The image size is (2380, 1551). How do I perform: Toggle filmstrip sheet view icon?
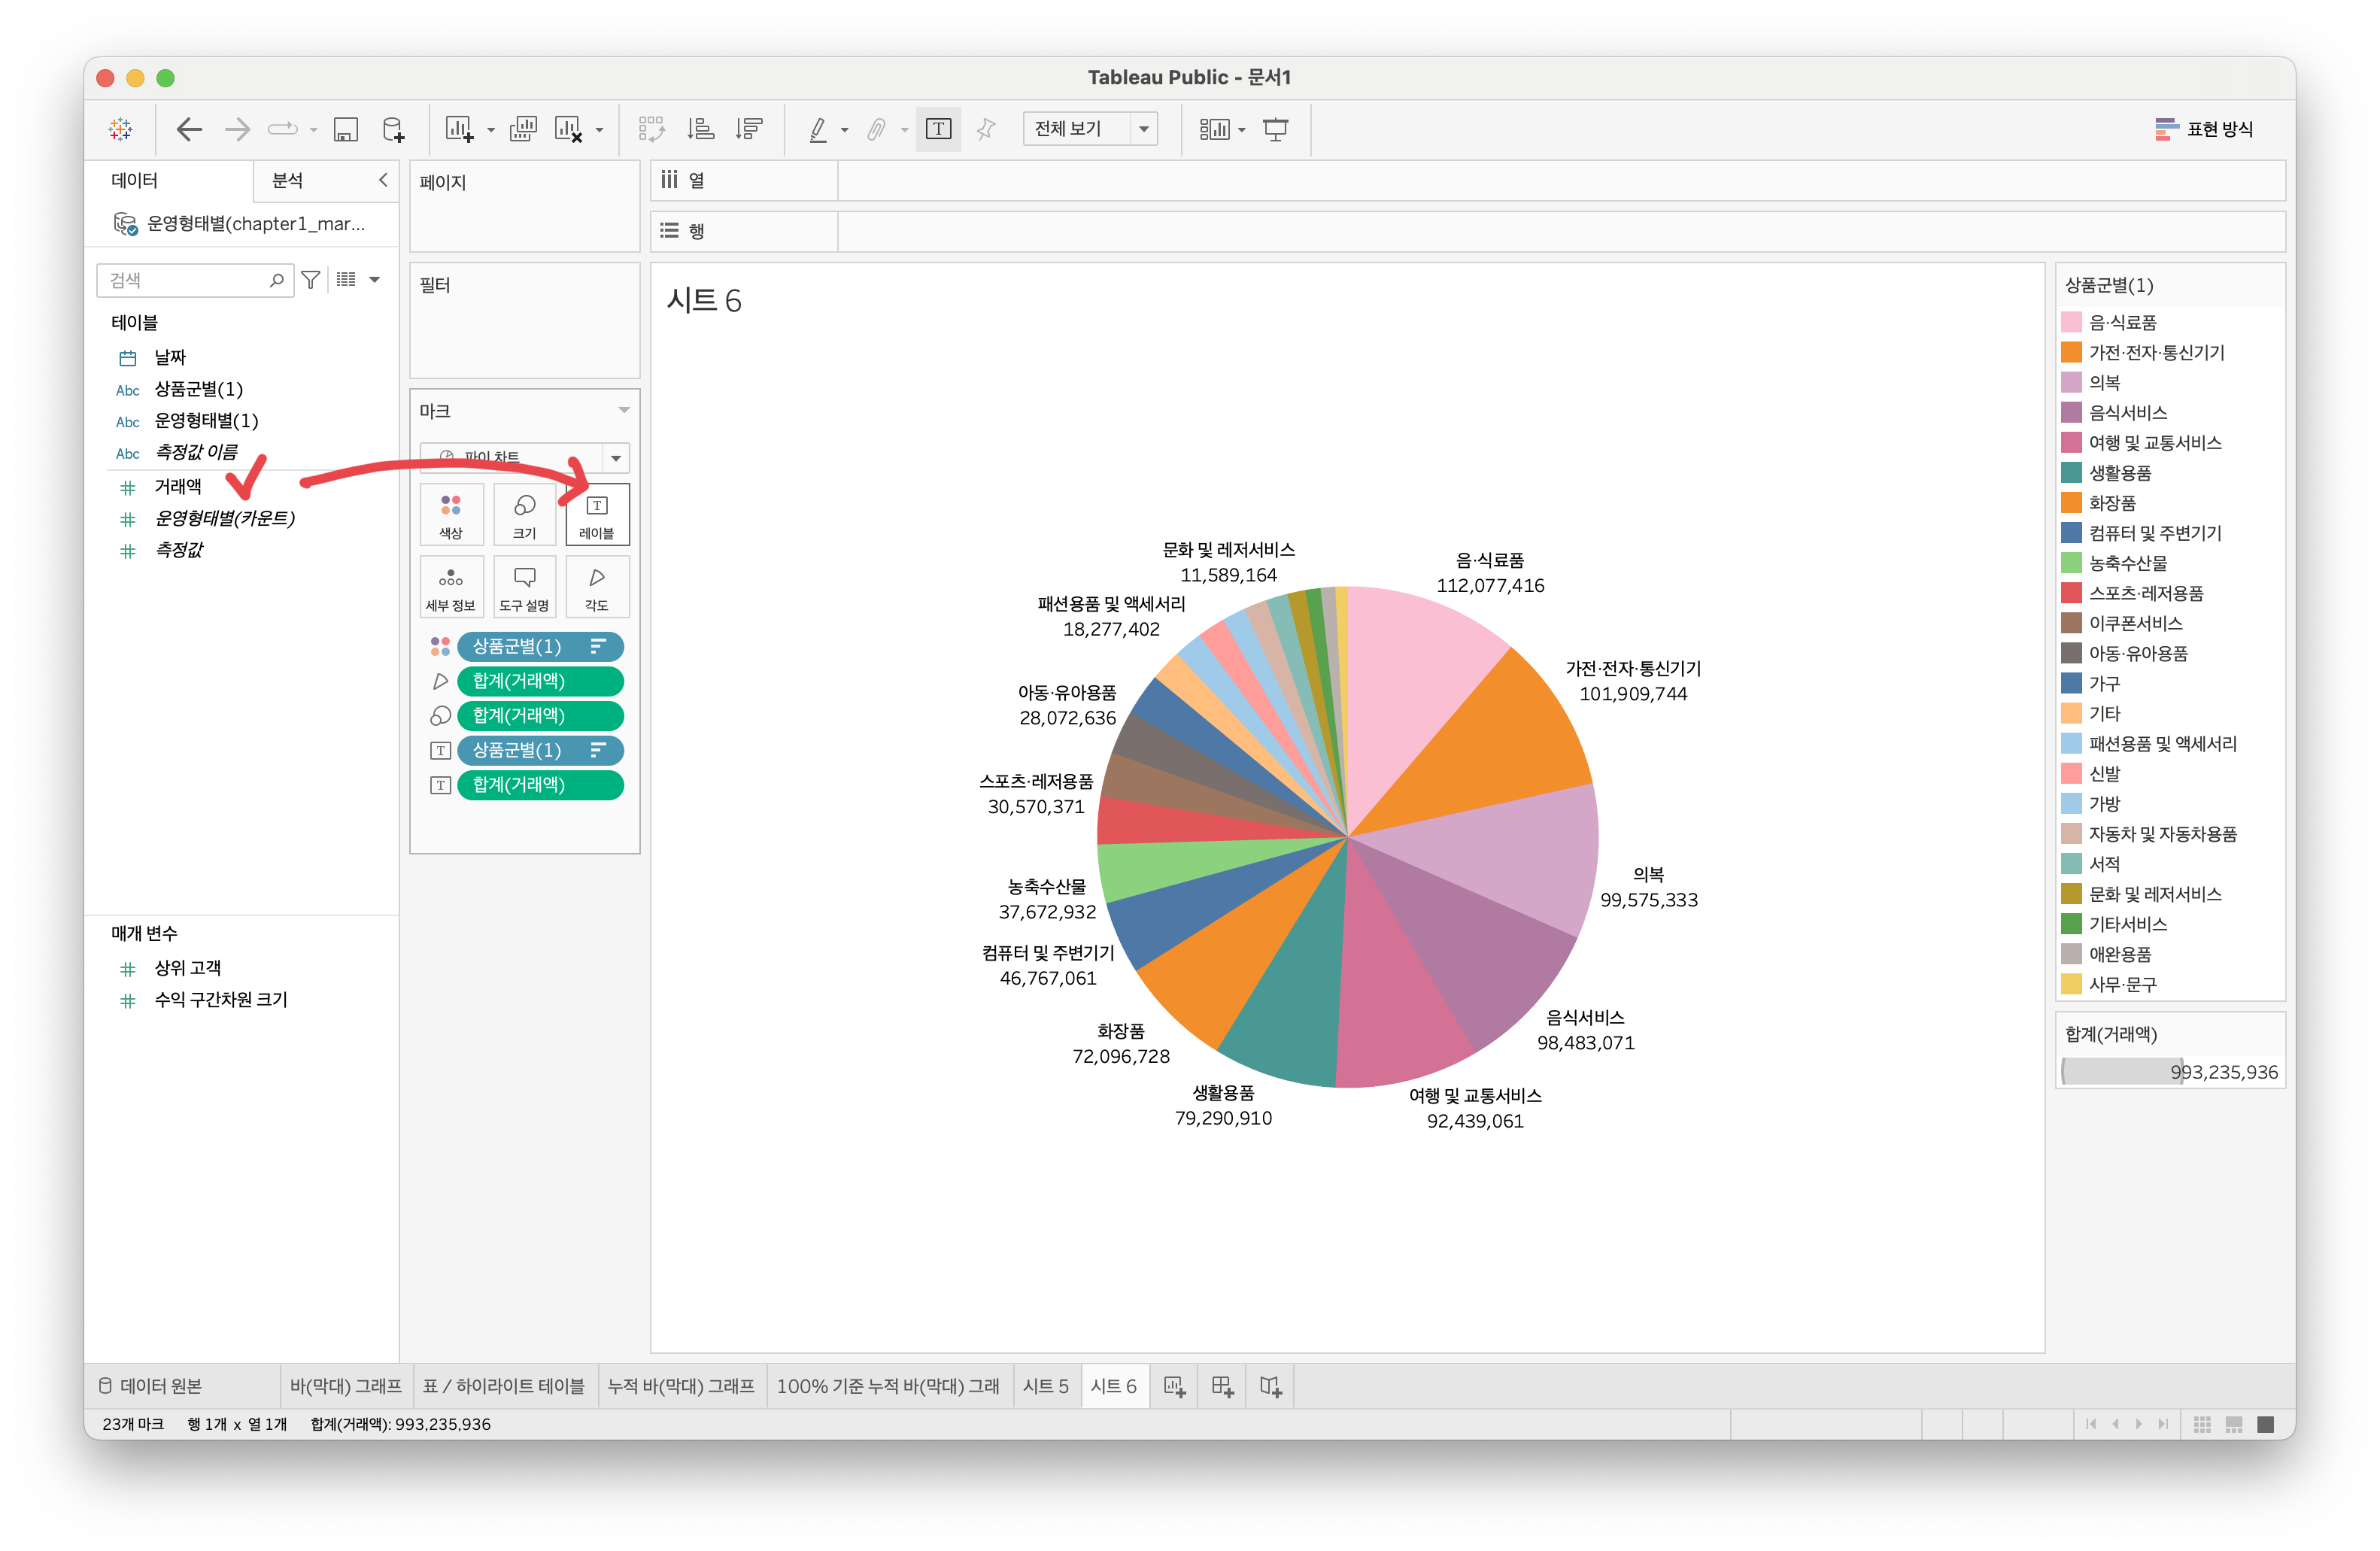point(2234,1424)
